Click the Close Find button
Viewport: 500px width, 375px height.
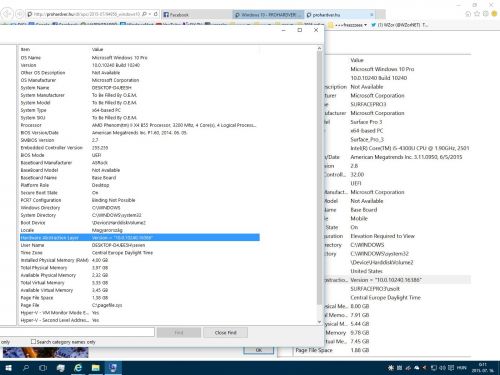[x=225, y=332]
